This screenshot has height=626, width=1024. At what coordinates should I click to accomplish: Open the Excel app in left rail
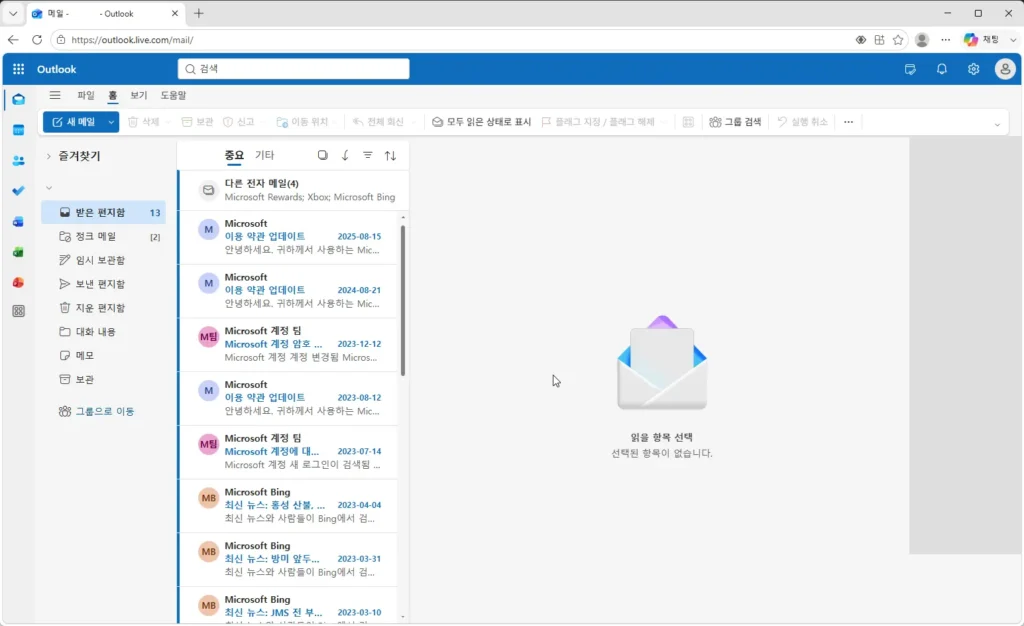coord(18,252)
